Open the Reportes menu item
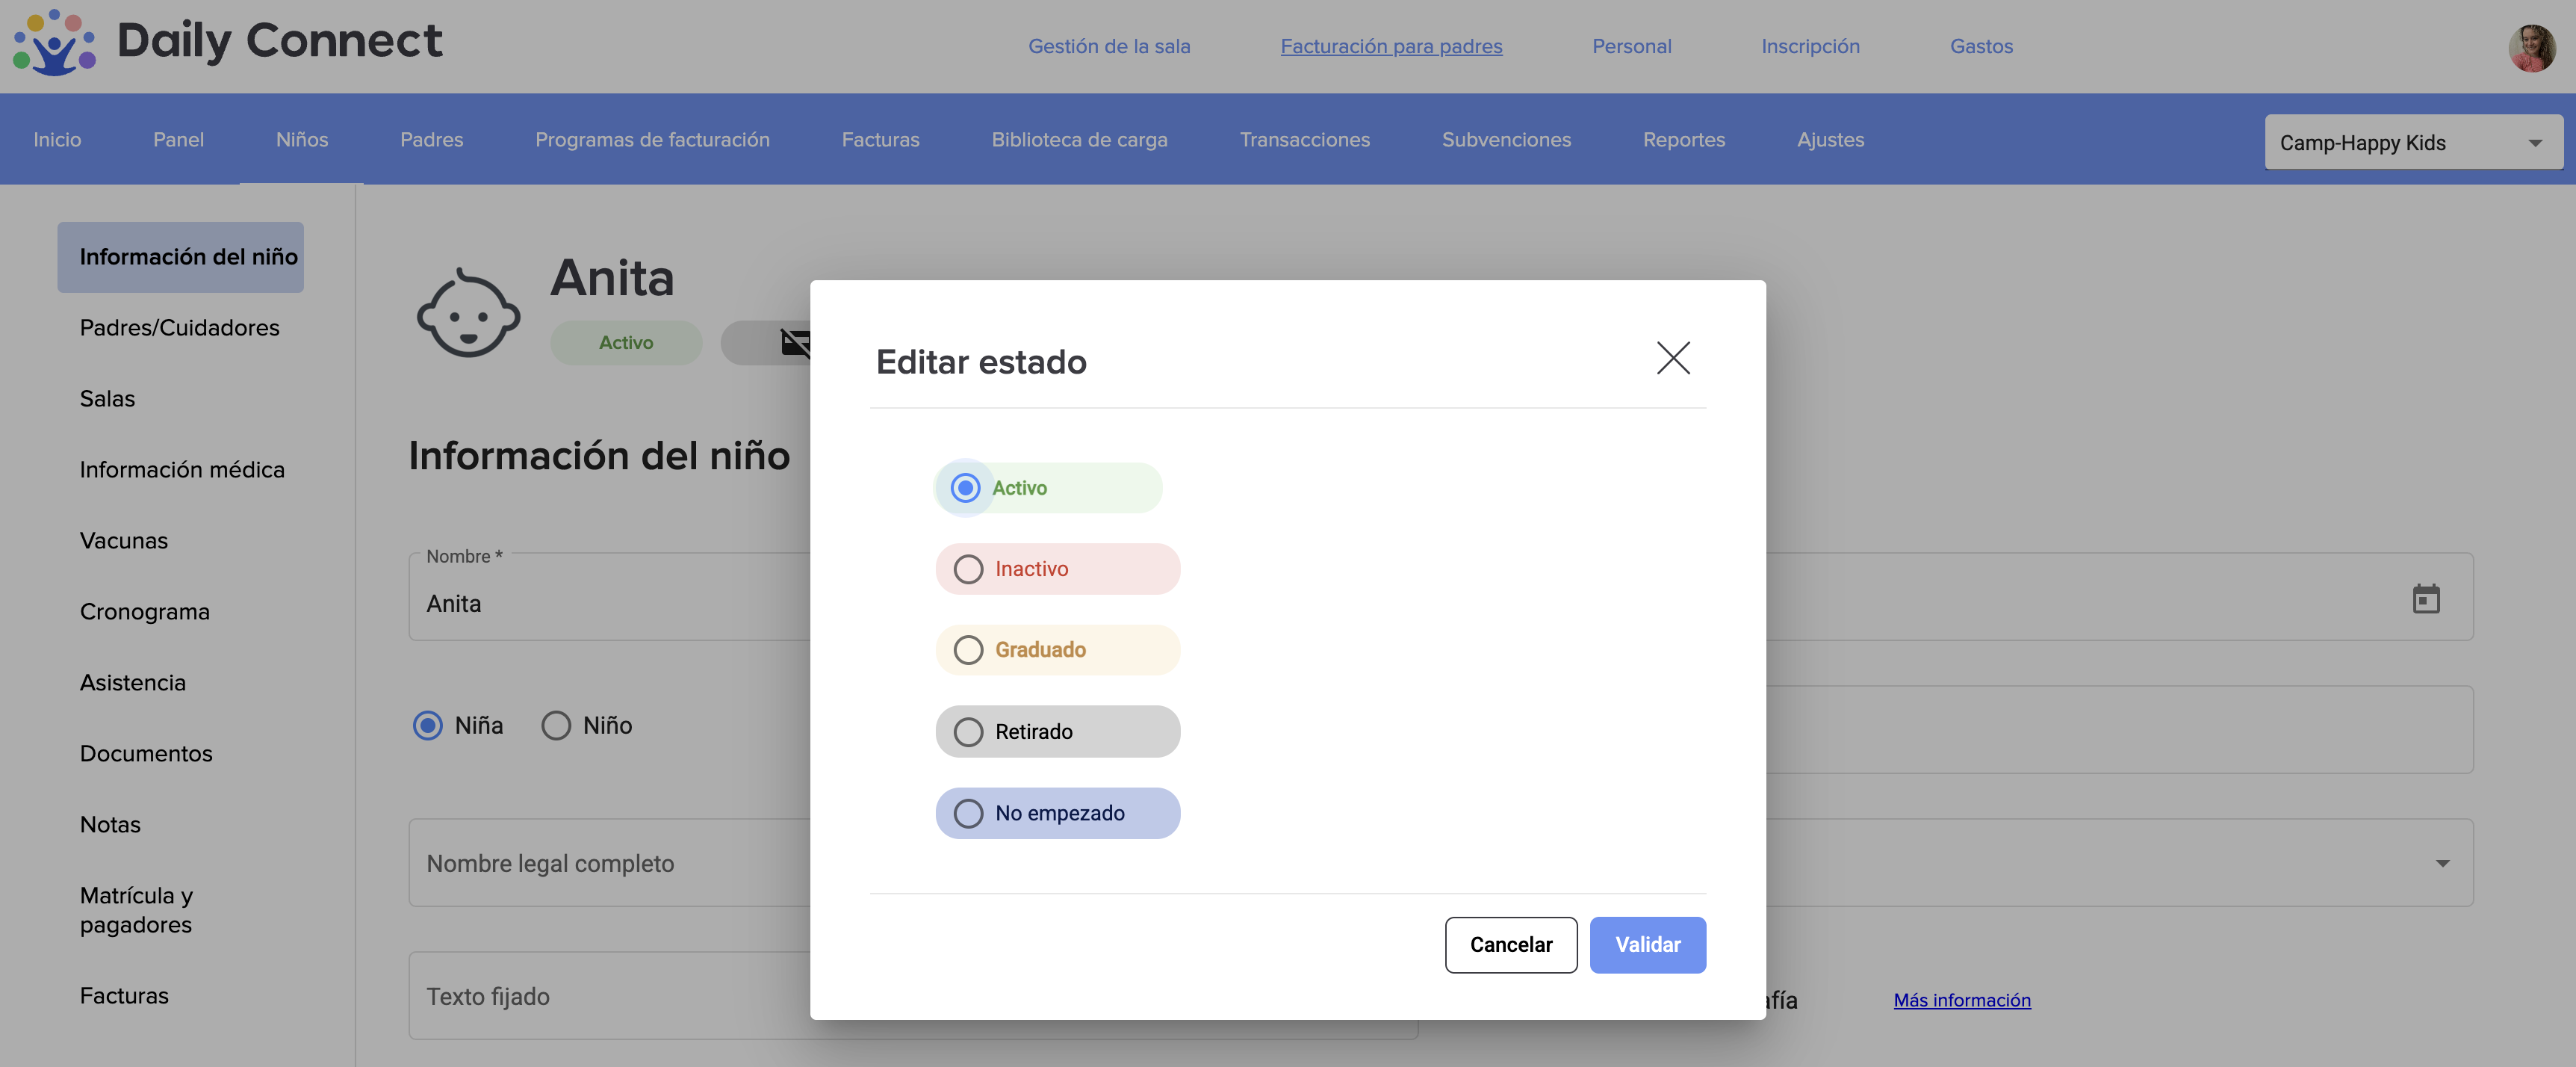Image resolution: width=2576 pixels, height=1067 pixels. [1683, 140]
